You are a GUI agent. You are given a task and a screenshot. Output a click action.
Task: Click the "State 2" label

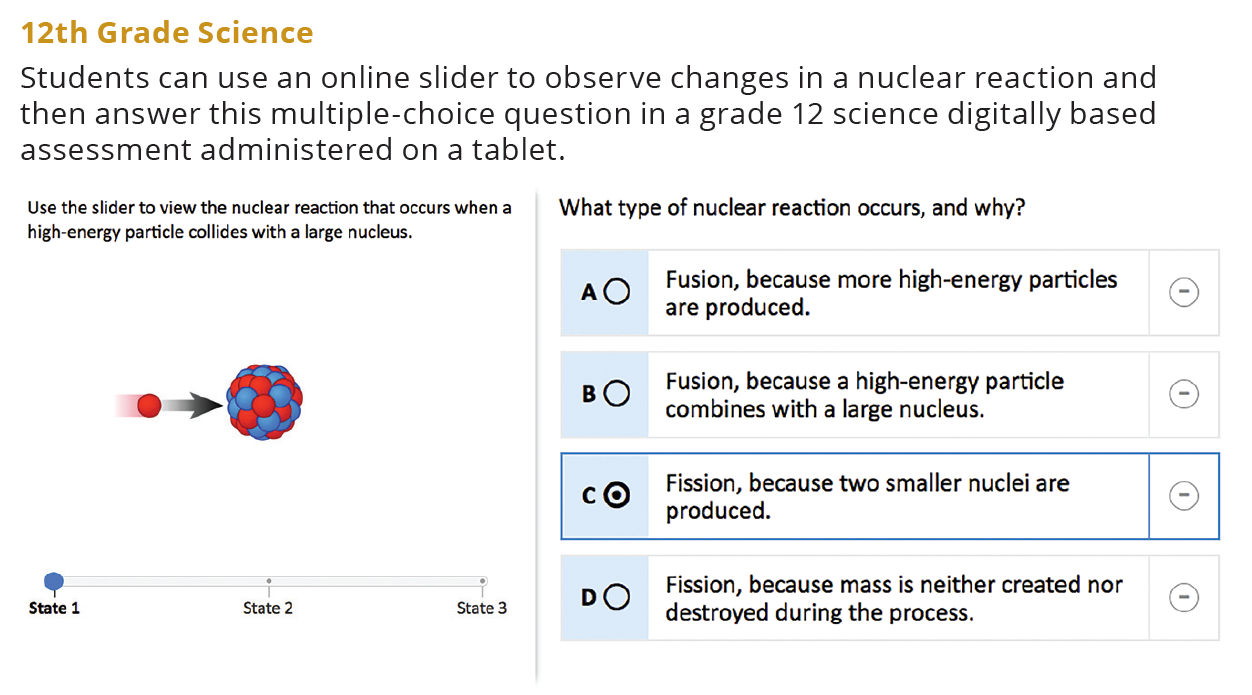pos(268,608)
